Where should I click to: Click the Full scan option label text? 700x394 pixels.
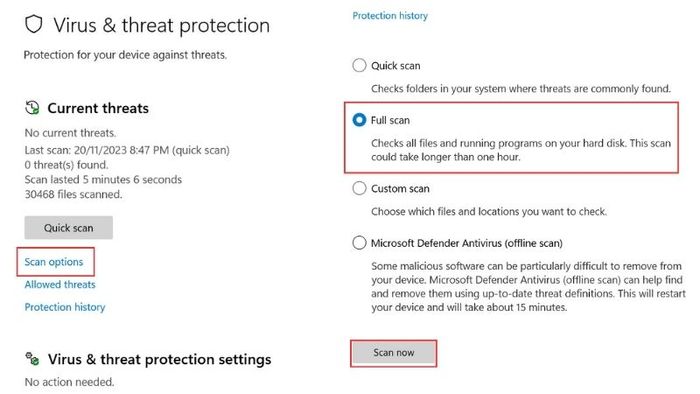tap(390, 120)
